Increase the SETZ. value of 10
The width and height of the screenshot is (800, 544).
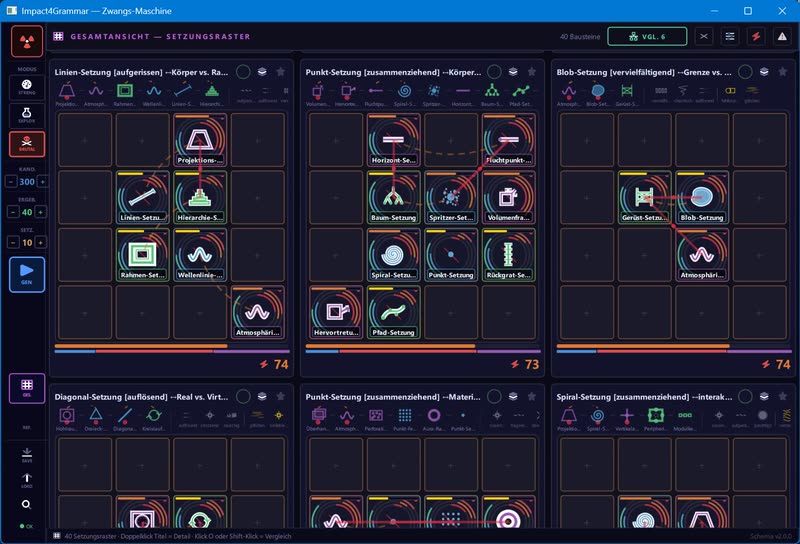[40, 242]
